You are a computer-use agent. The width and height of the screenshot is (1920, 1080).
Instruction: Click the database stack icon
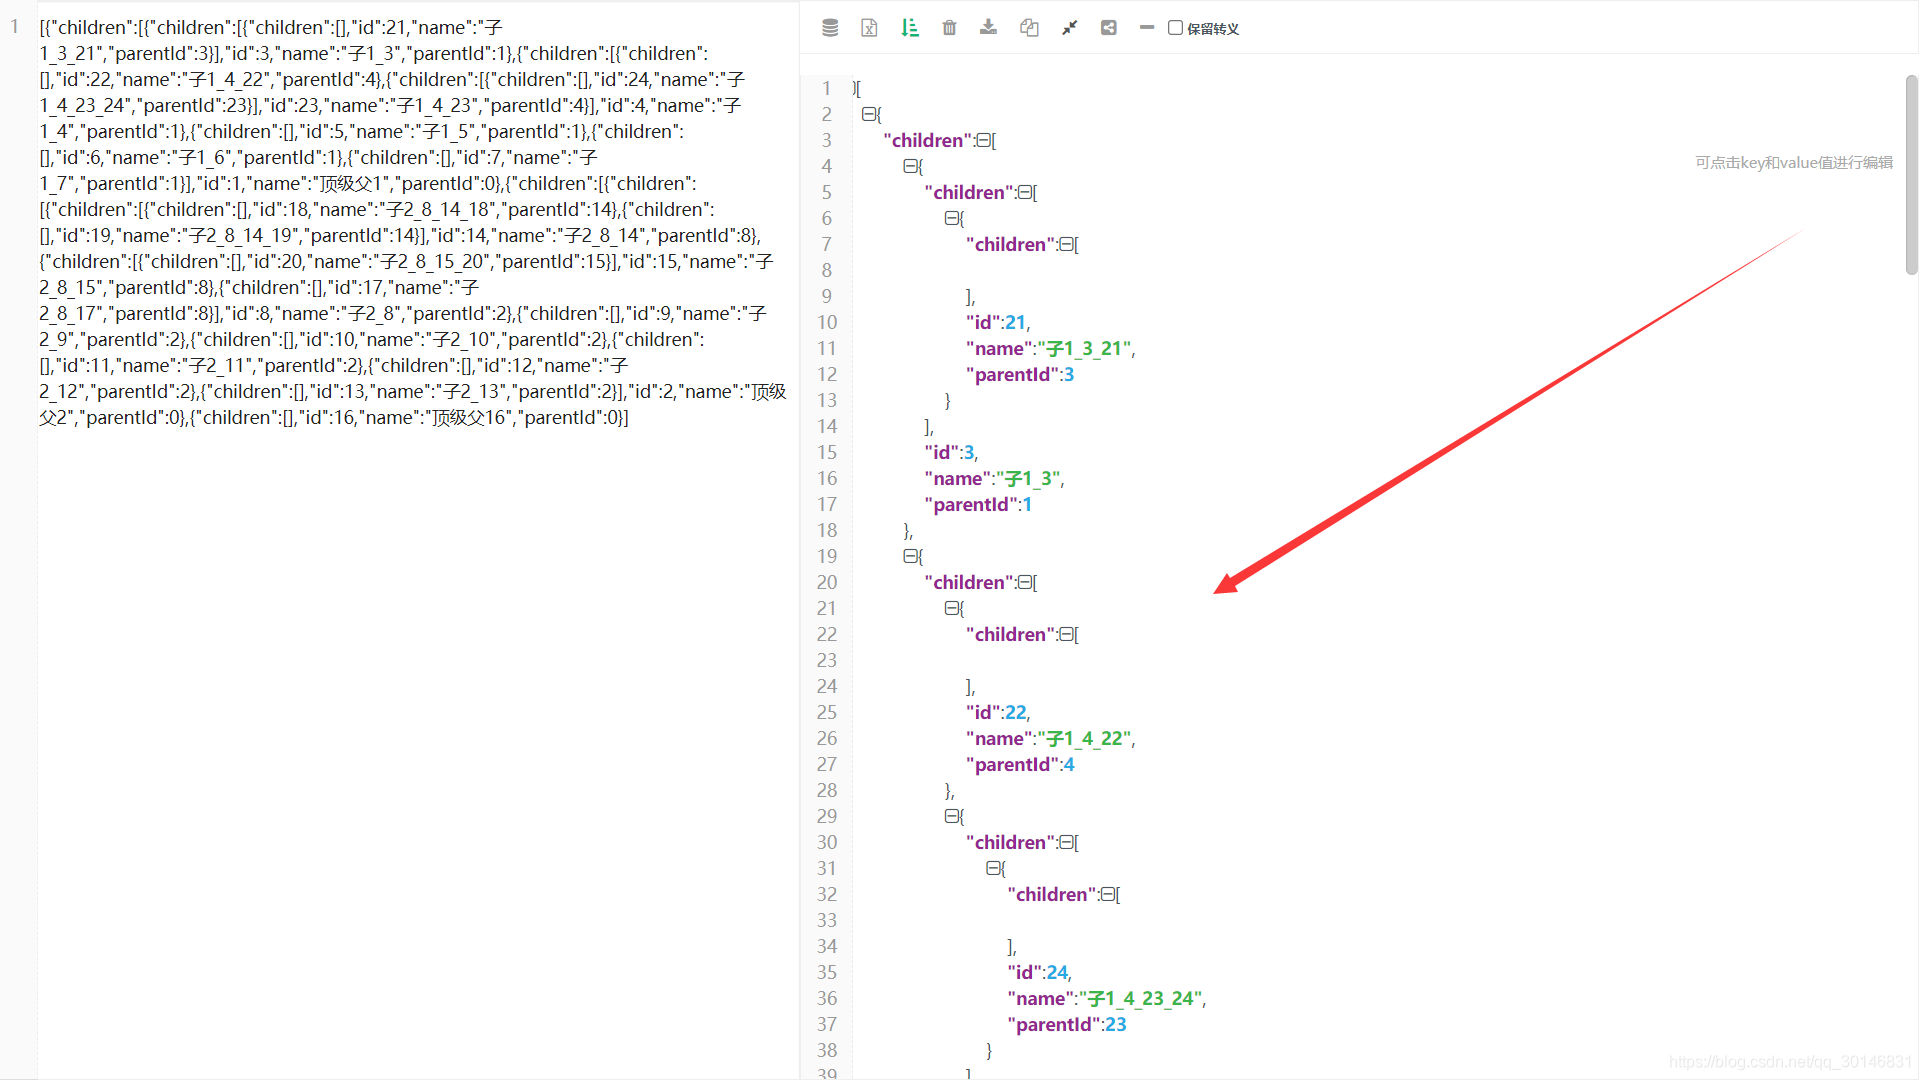(x=830, y=28)
